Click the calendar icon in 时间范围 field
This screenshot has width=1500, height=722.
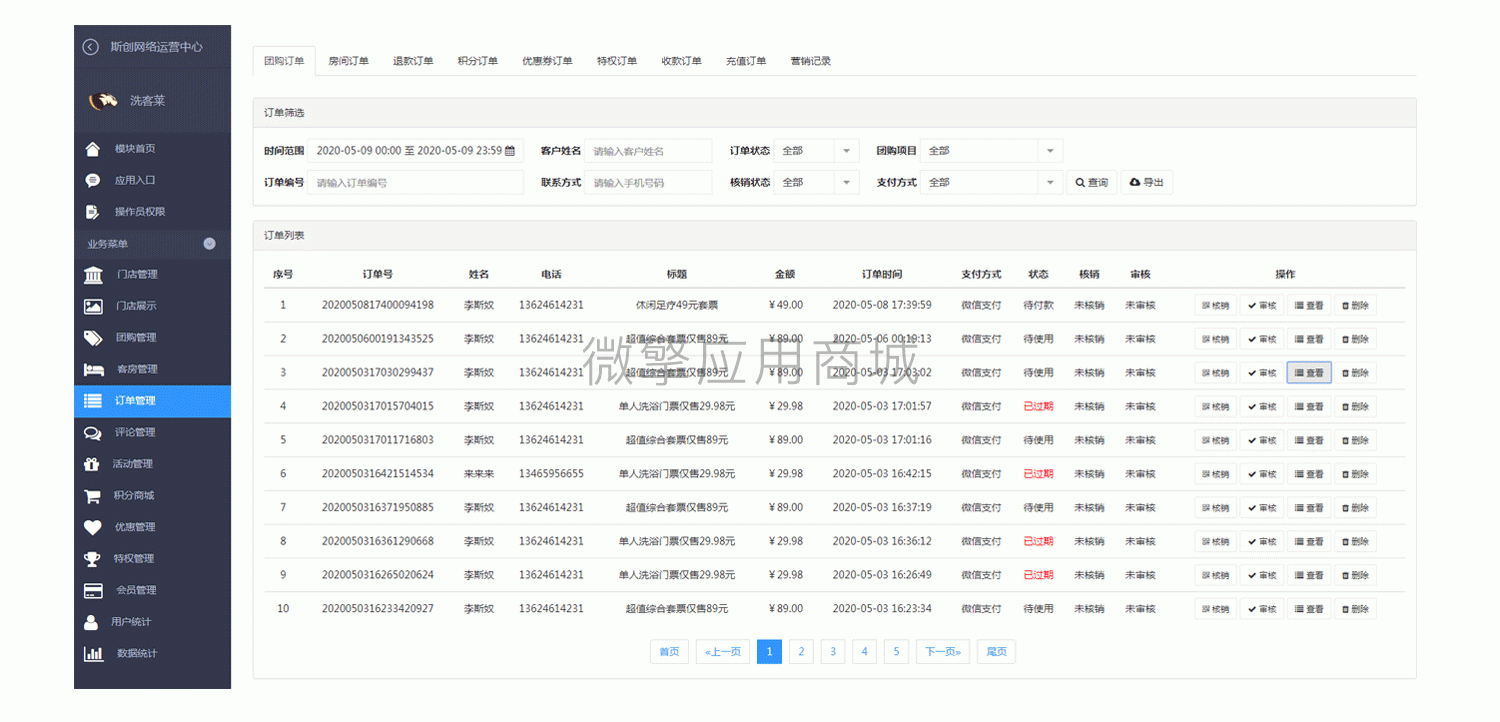pos(510,151)
